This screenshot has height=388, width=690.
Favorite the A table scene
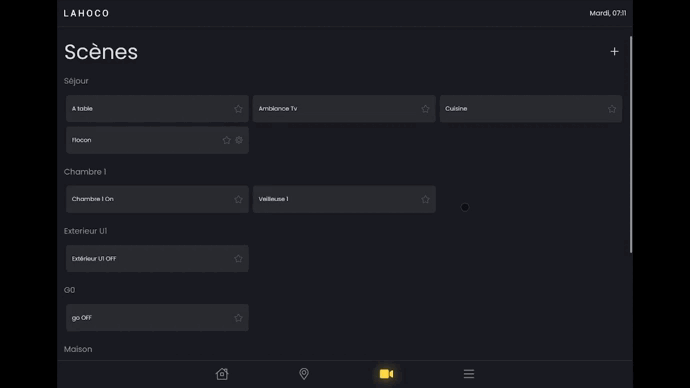(x=238, y=109)
